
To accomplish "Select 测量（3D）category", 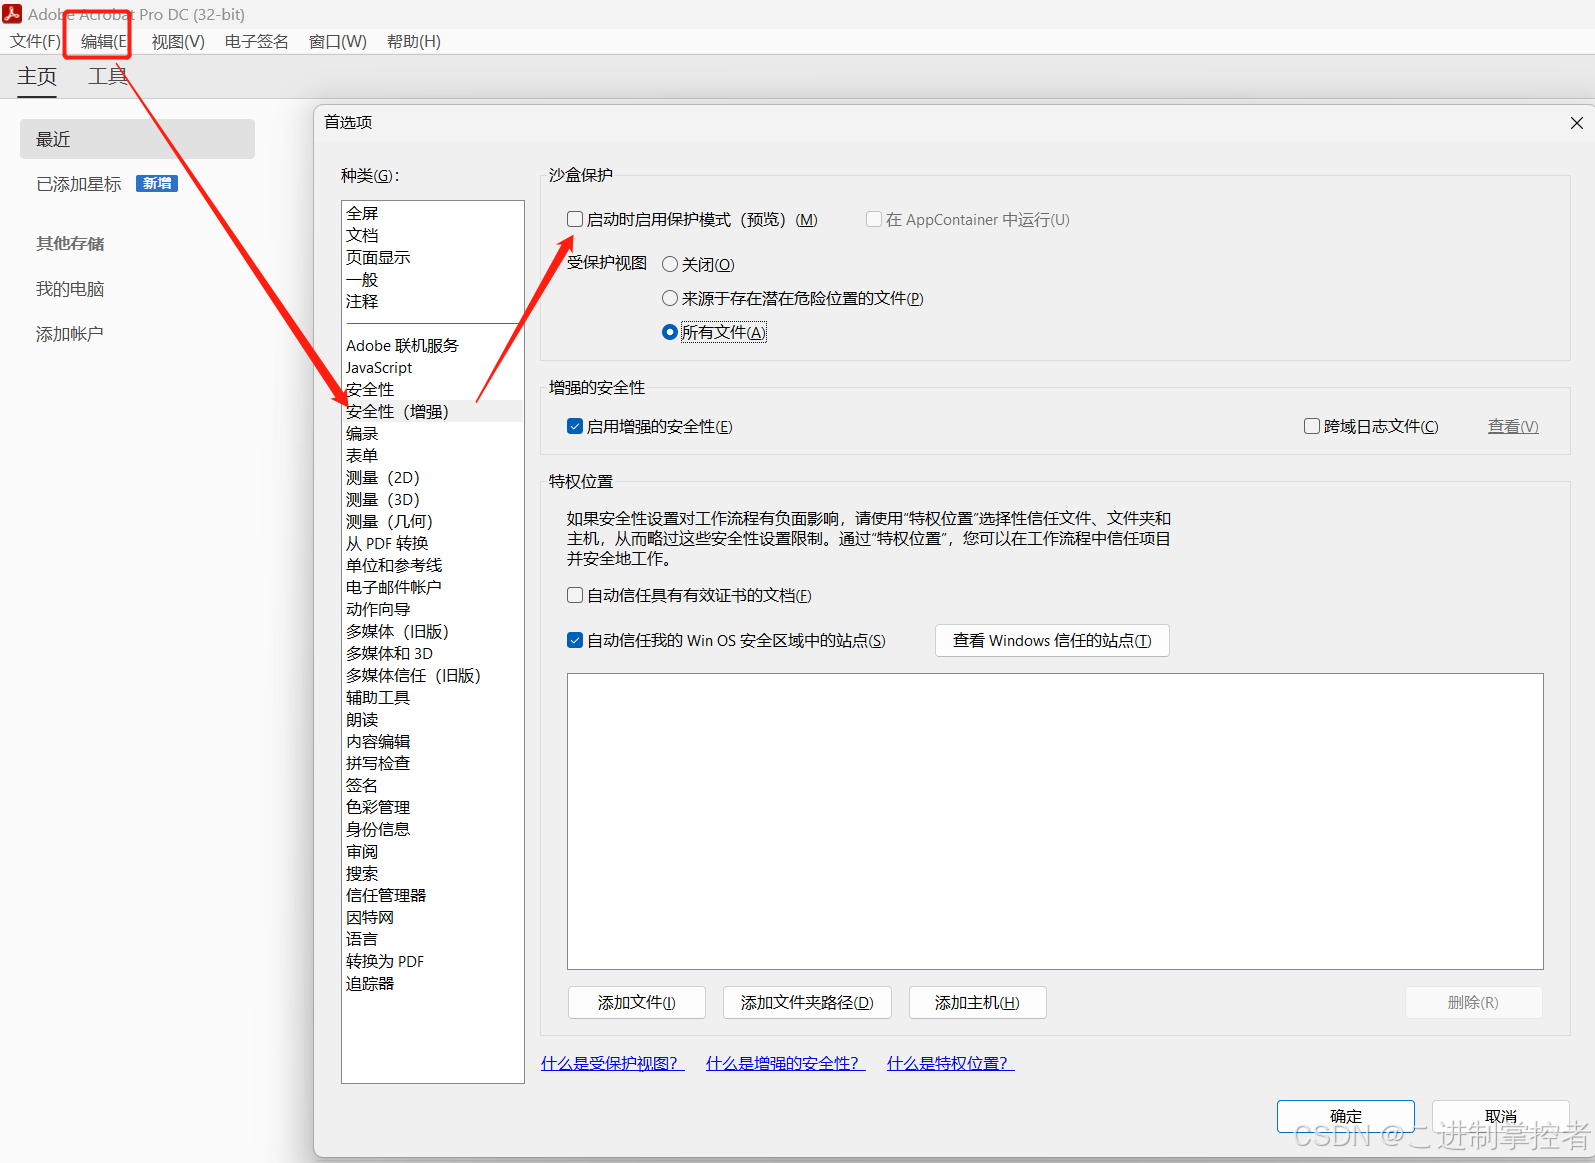I will [x=432, y=499].
